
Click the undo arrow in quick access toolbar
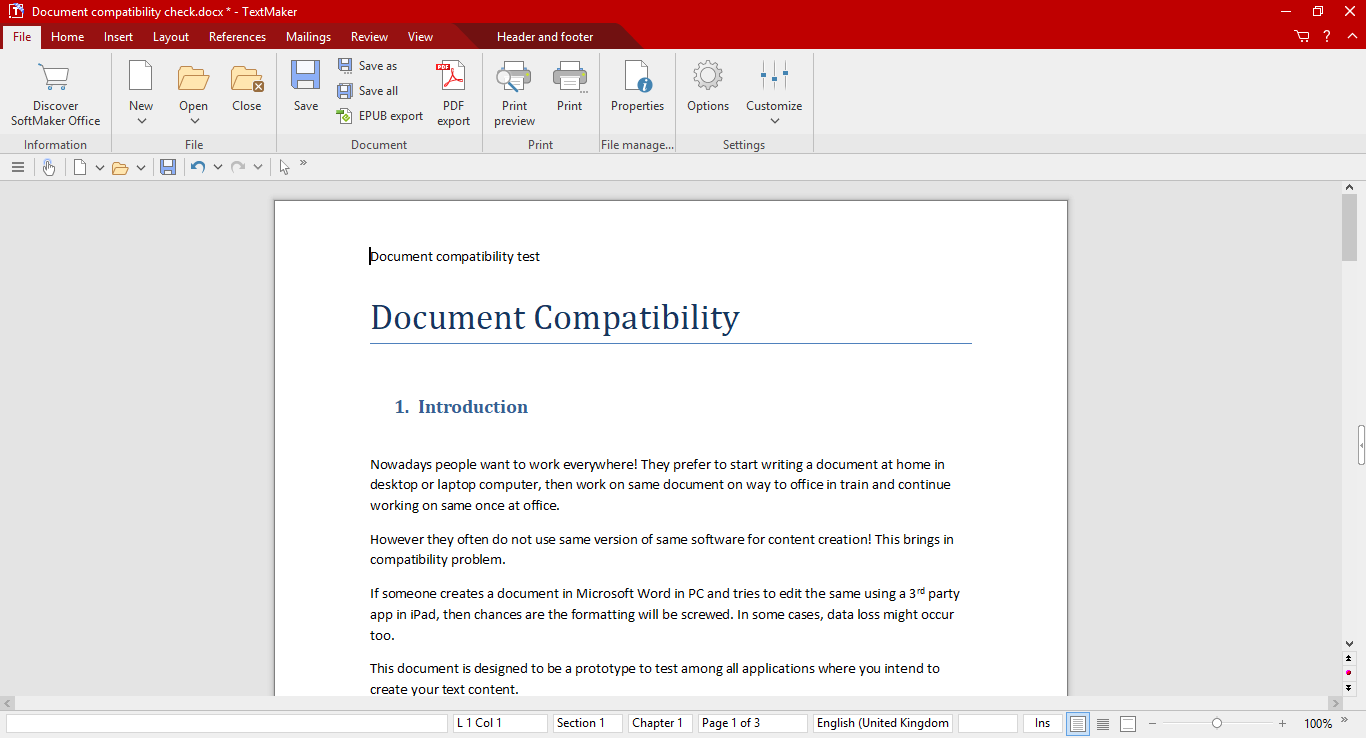tap(198, 167)
